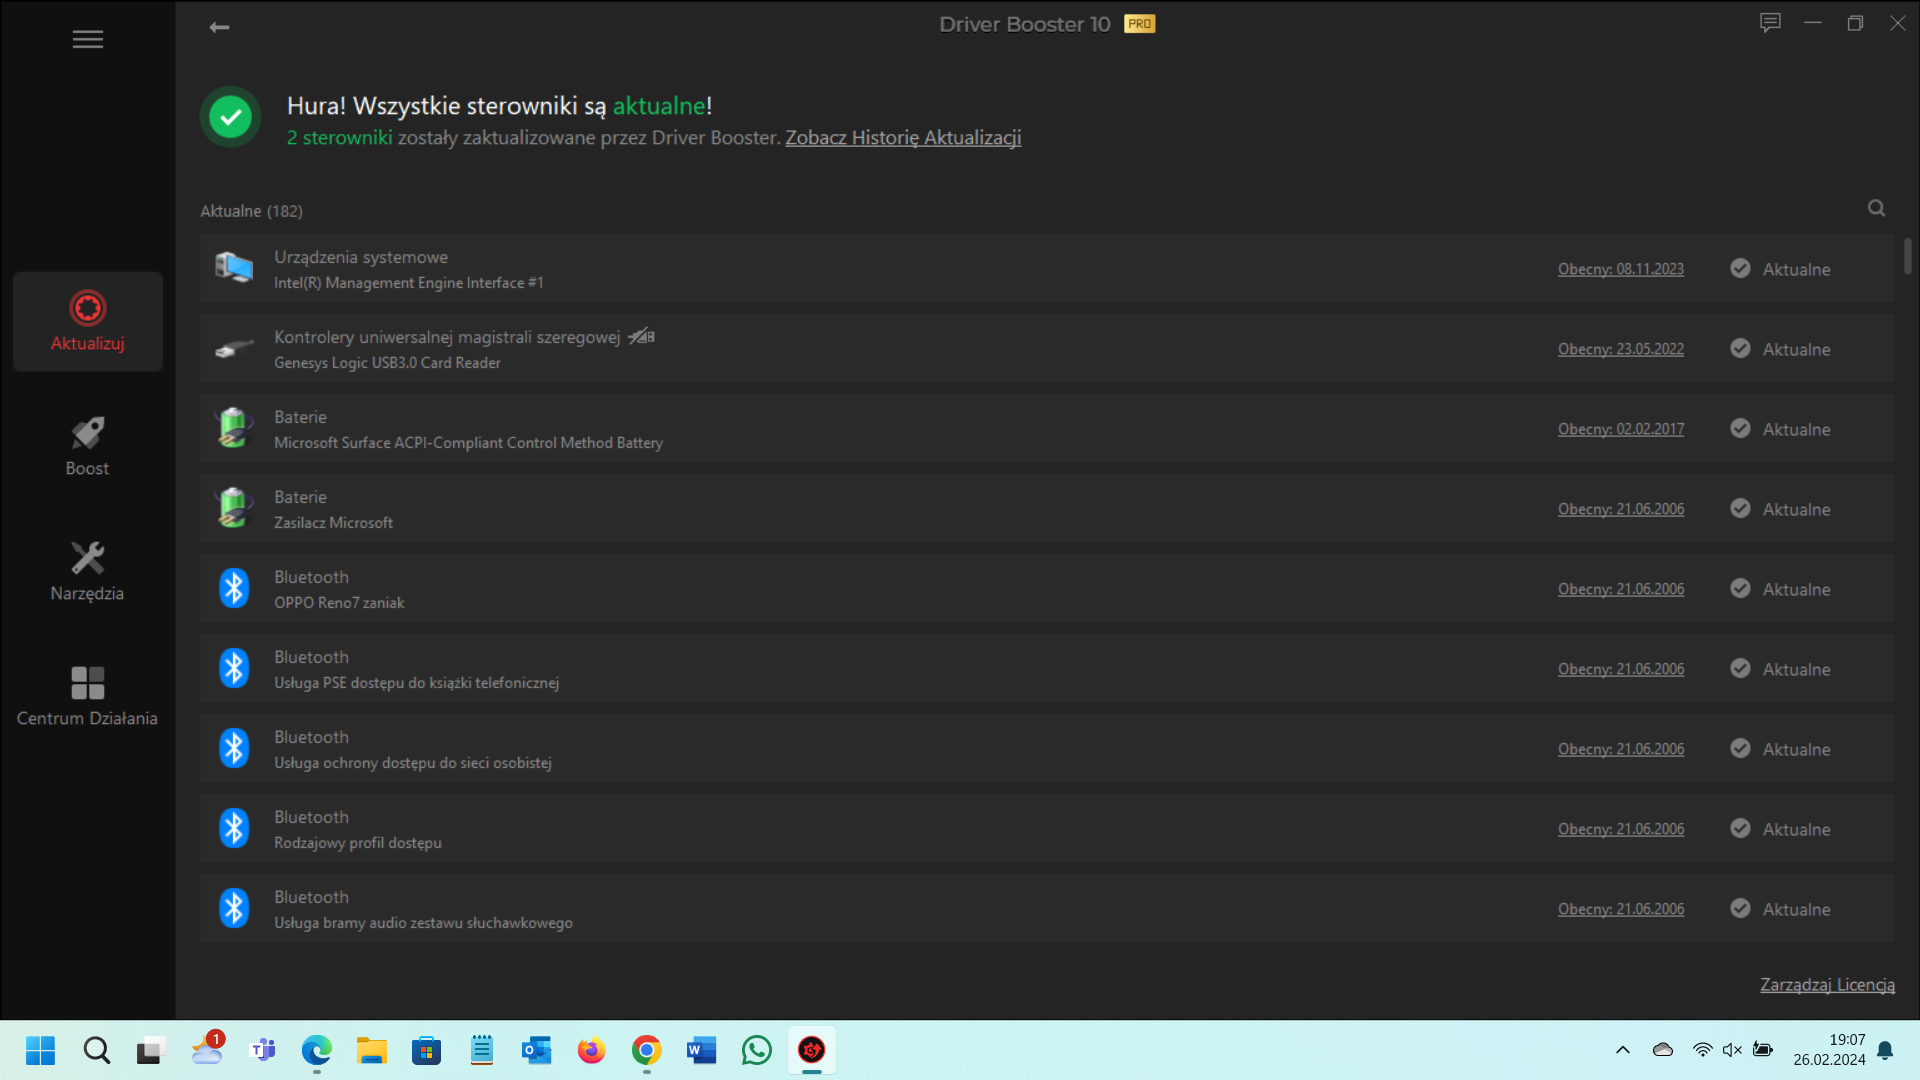1920x1080 pixels.
Task: Click the Microsoft Surface ACPI battery icon
Action: pyautogui.click(x=234, y=428)
